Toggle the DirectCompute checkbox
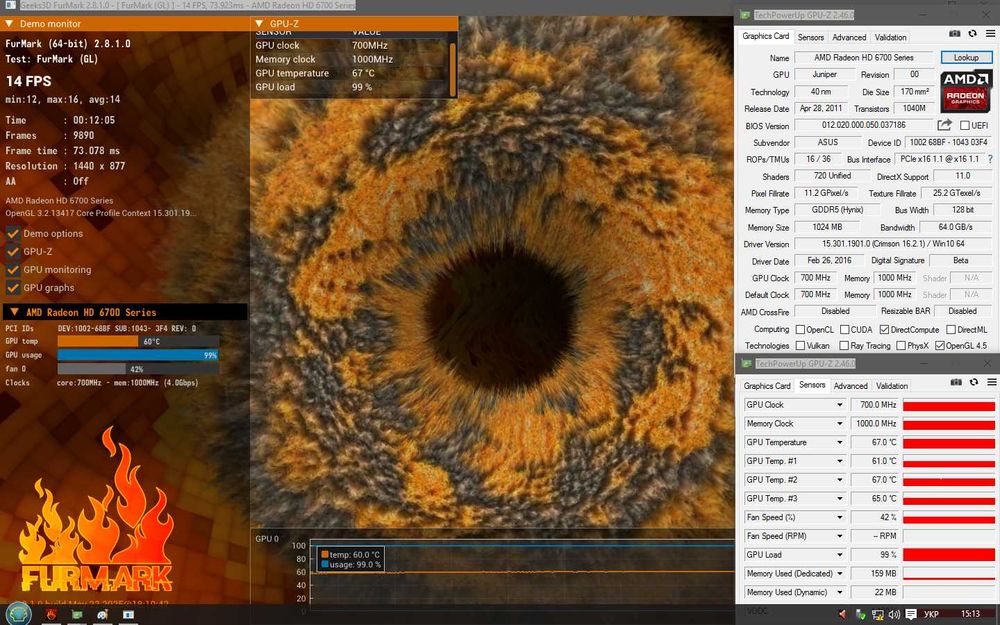The width and height of the screenshot is (1000, 625). 884,330
